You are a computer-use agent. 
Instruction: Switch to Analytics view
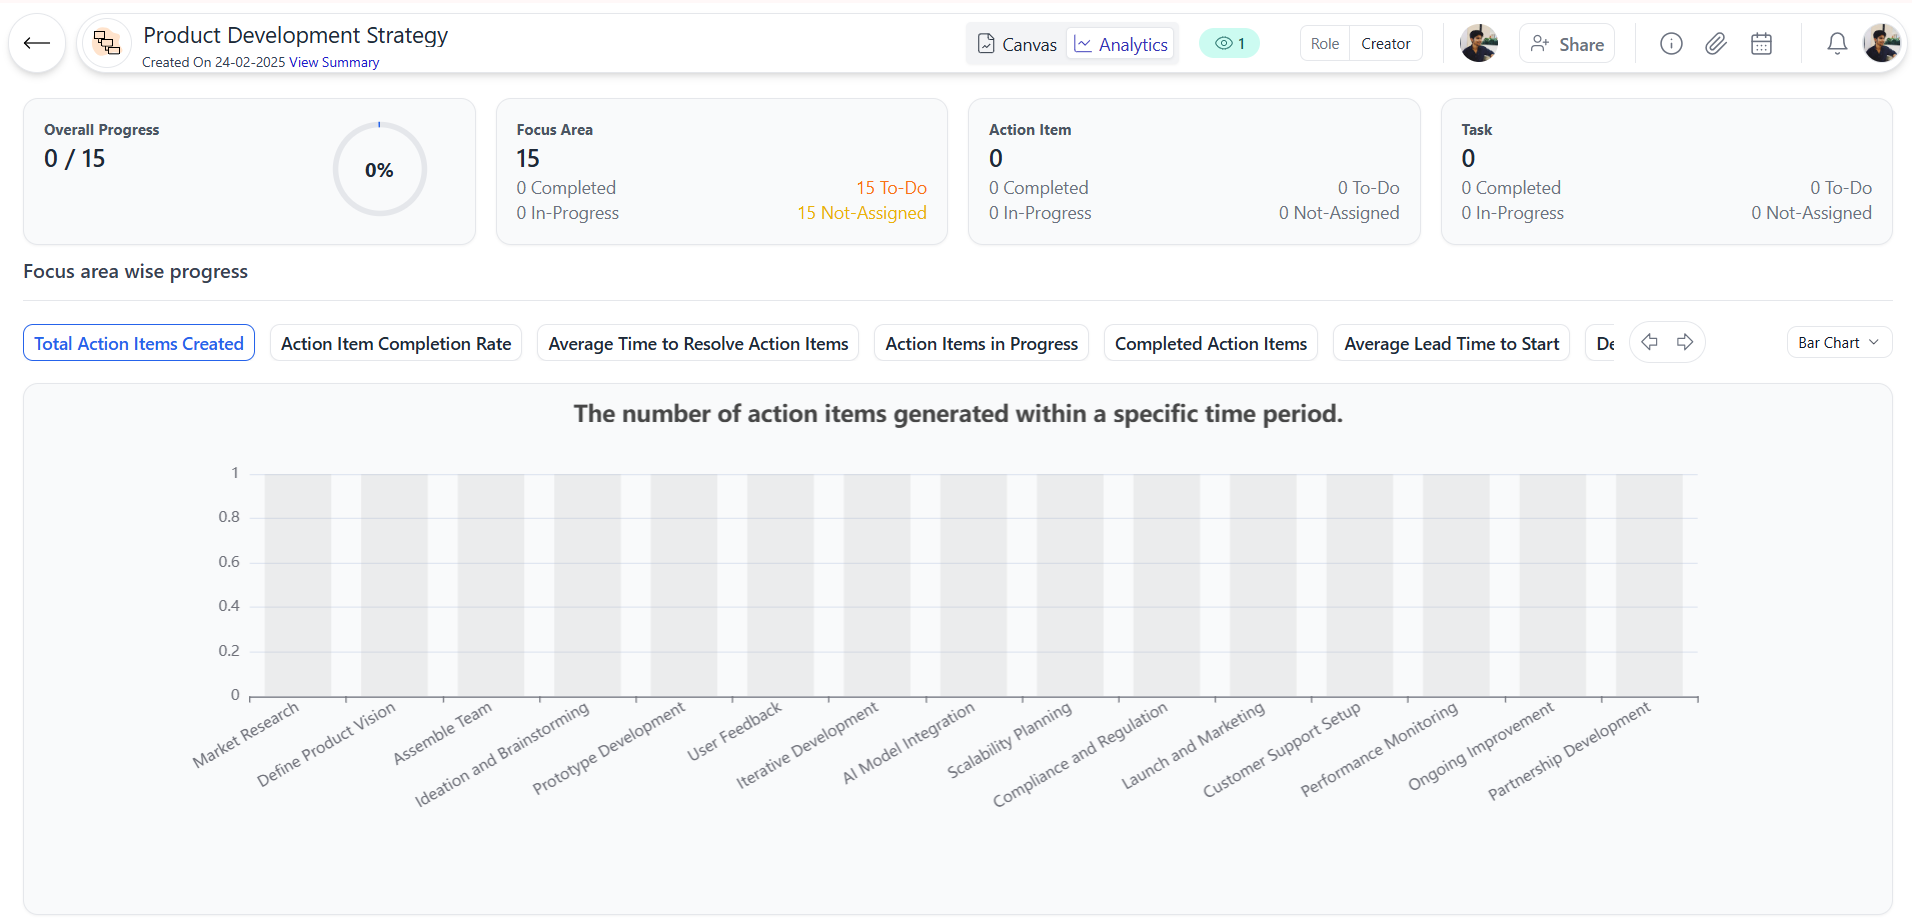point(1121,44)
